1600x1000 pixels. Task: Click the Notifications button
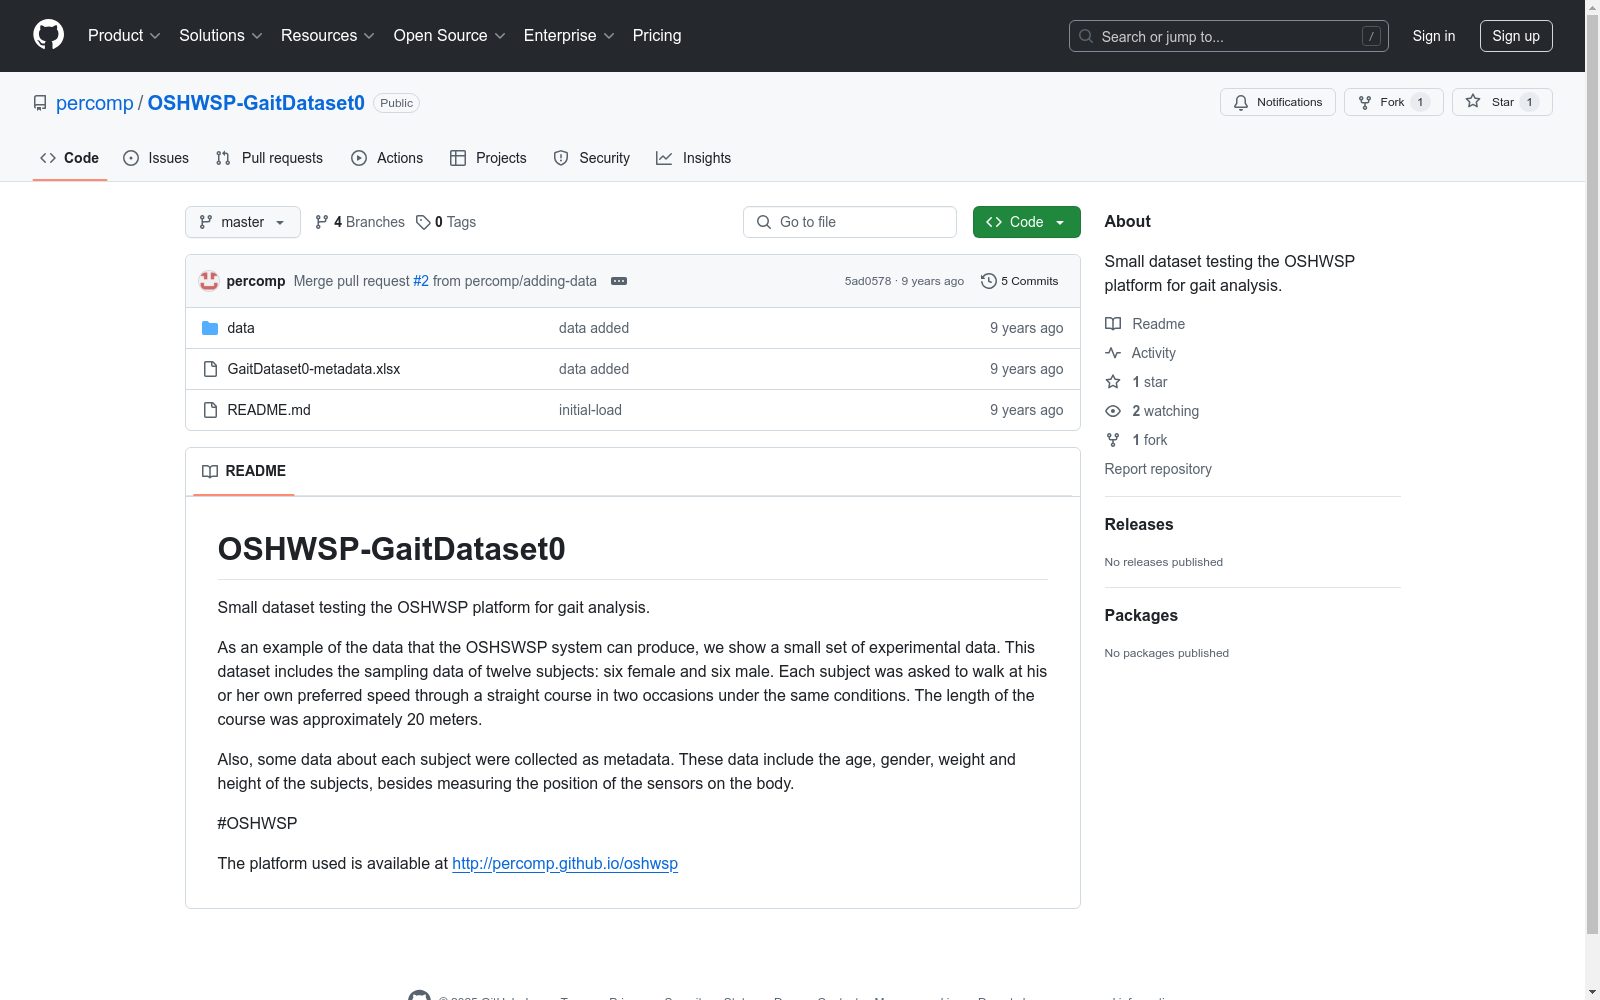pos(1278,102)
